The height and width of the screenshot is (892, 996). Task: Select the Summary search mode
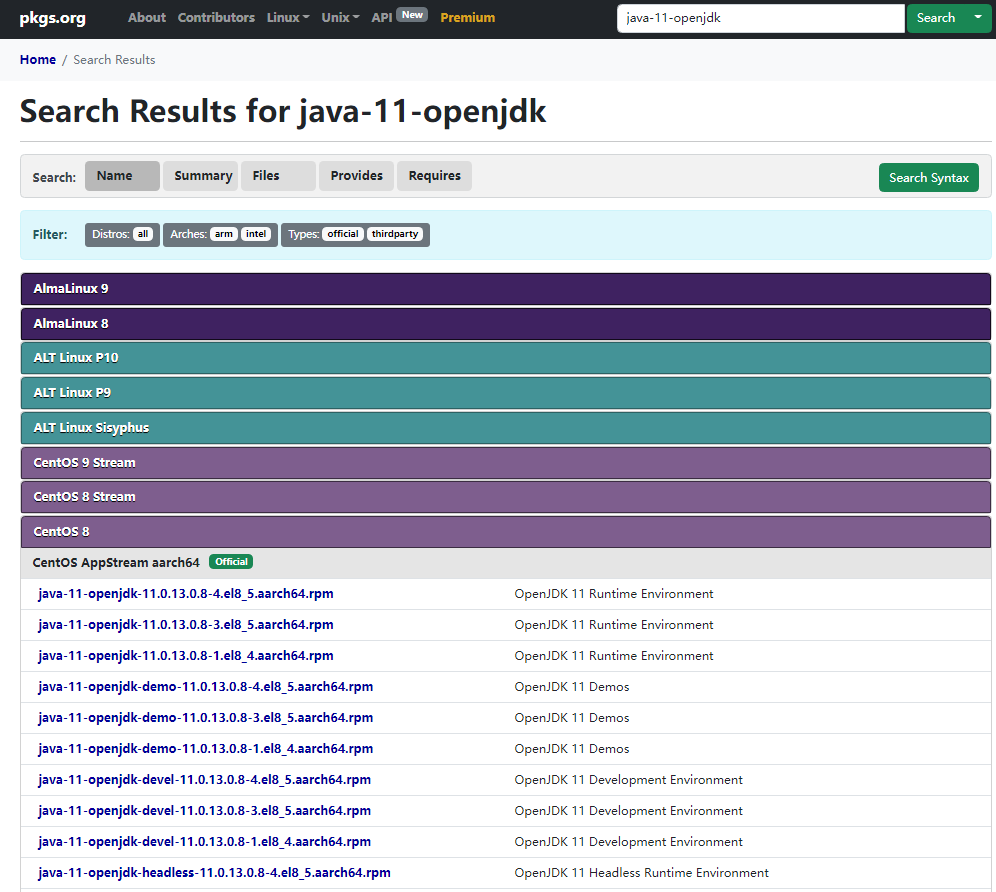click(200, 176)
